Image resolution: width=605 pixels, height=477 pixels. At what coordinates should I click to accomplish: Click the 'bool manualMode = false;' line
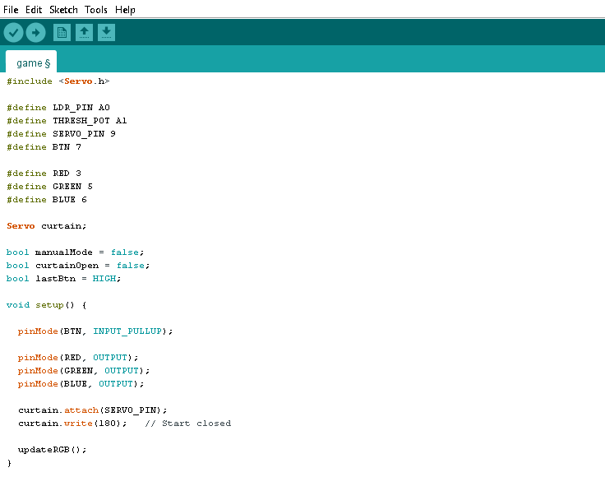[x=75, y=252]
